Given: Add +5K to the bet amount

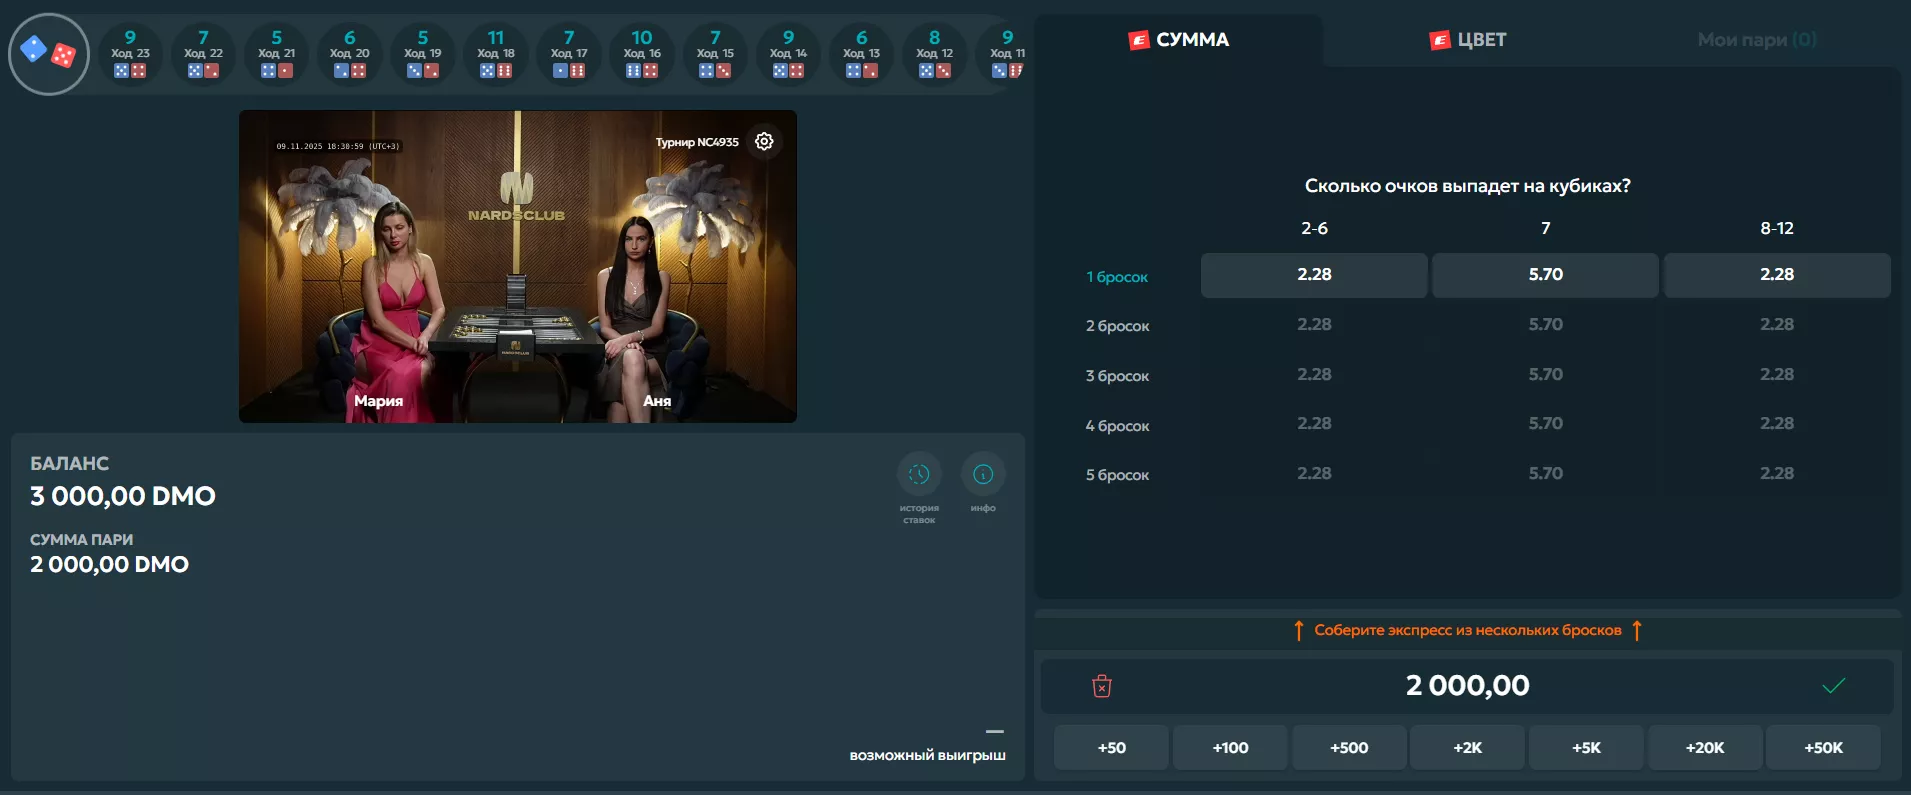Looking at the screenshot, I should pyautogui.click(x=1586, y=748).
